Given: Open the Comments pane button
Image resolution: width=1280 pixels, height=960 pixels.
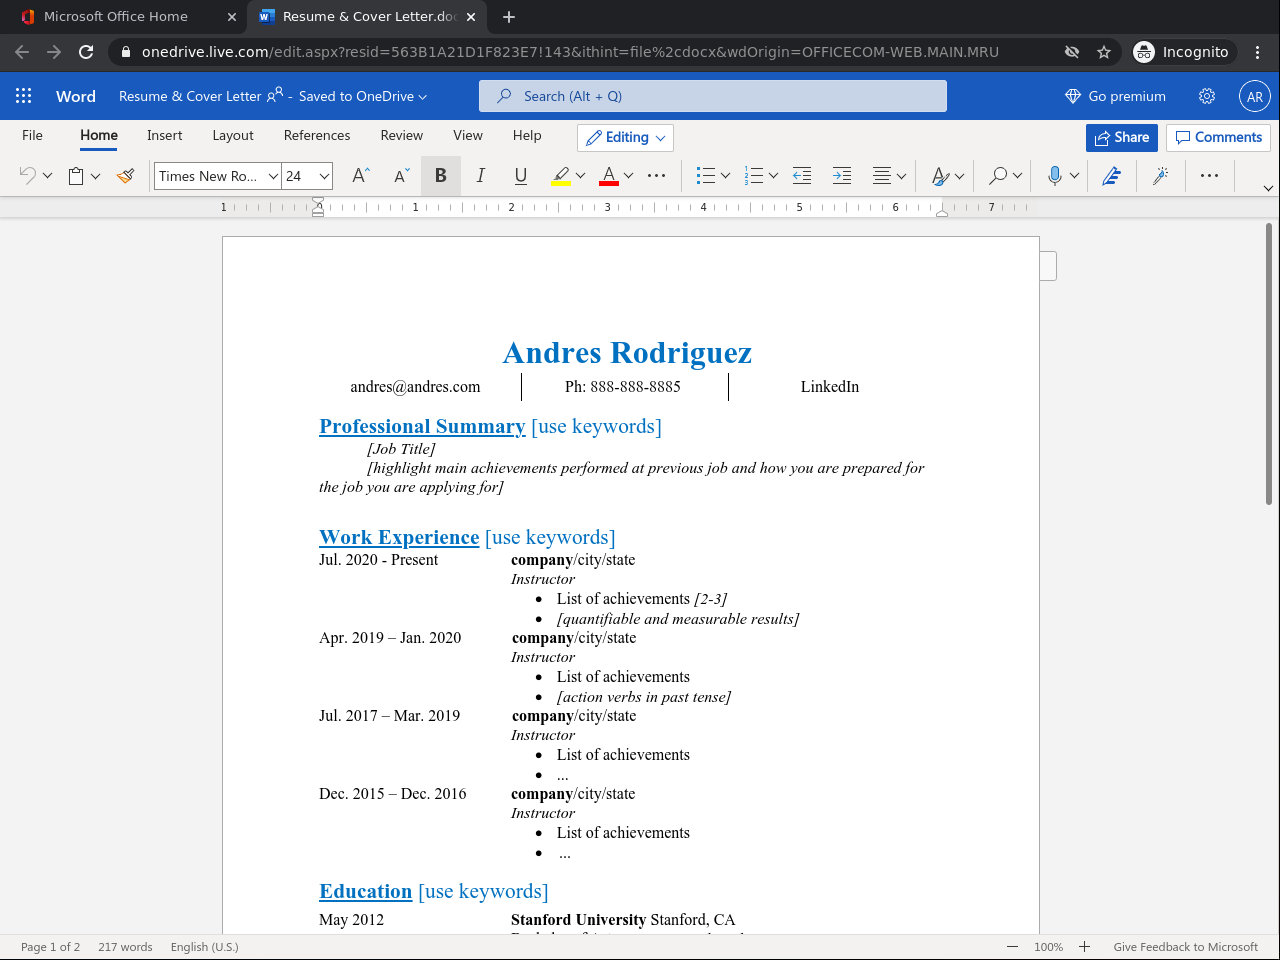Looking at the screenshot, I should point(1218,137).
